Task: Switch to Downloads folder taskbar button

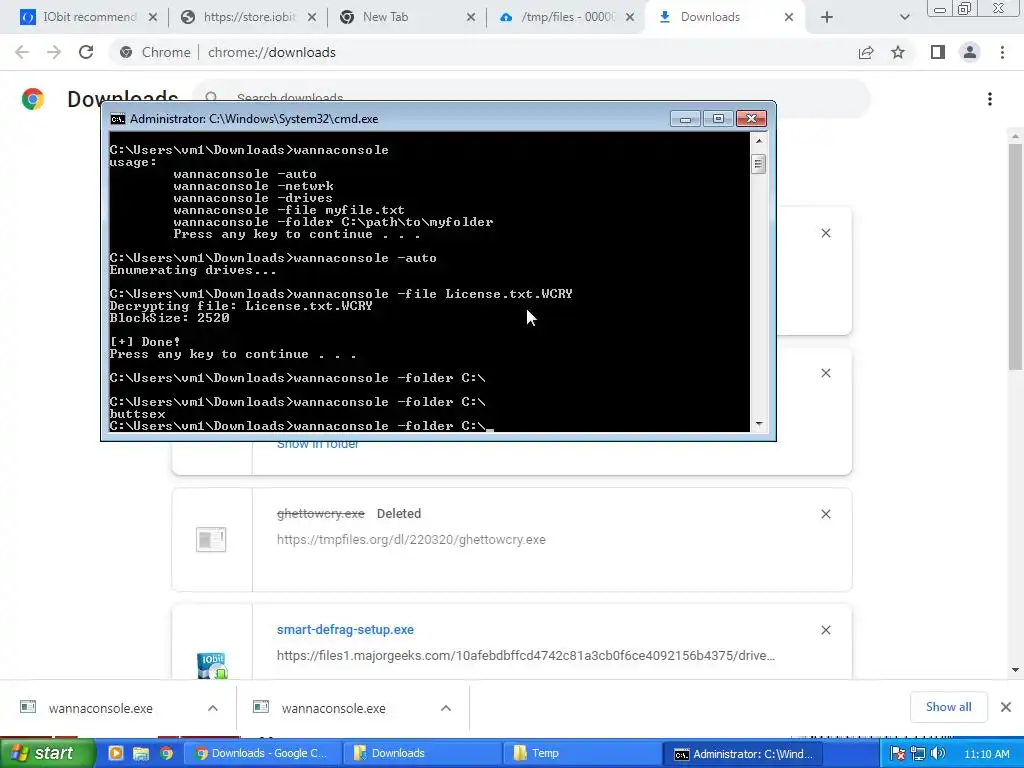Action: pyautogui.click(x=423, y=753)
